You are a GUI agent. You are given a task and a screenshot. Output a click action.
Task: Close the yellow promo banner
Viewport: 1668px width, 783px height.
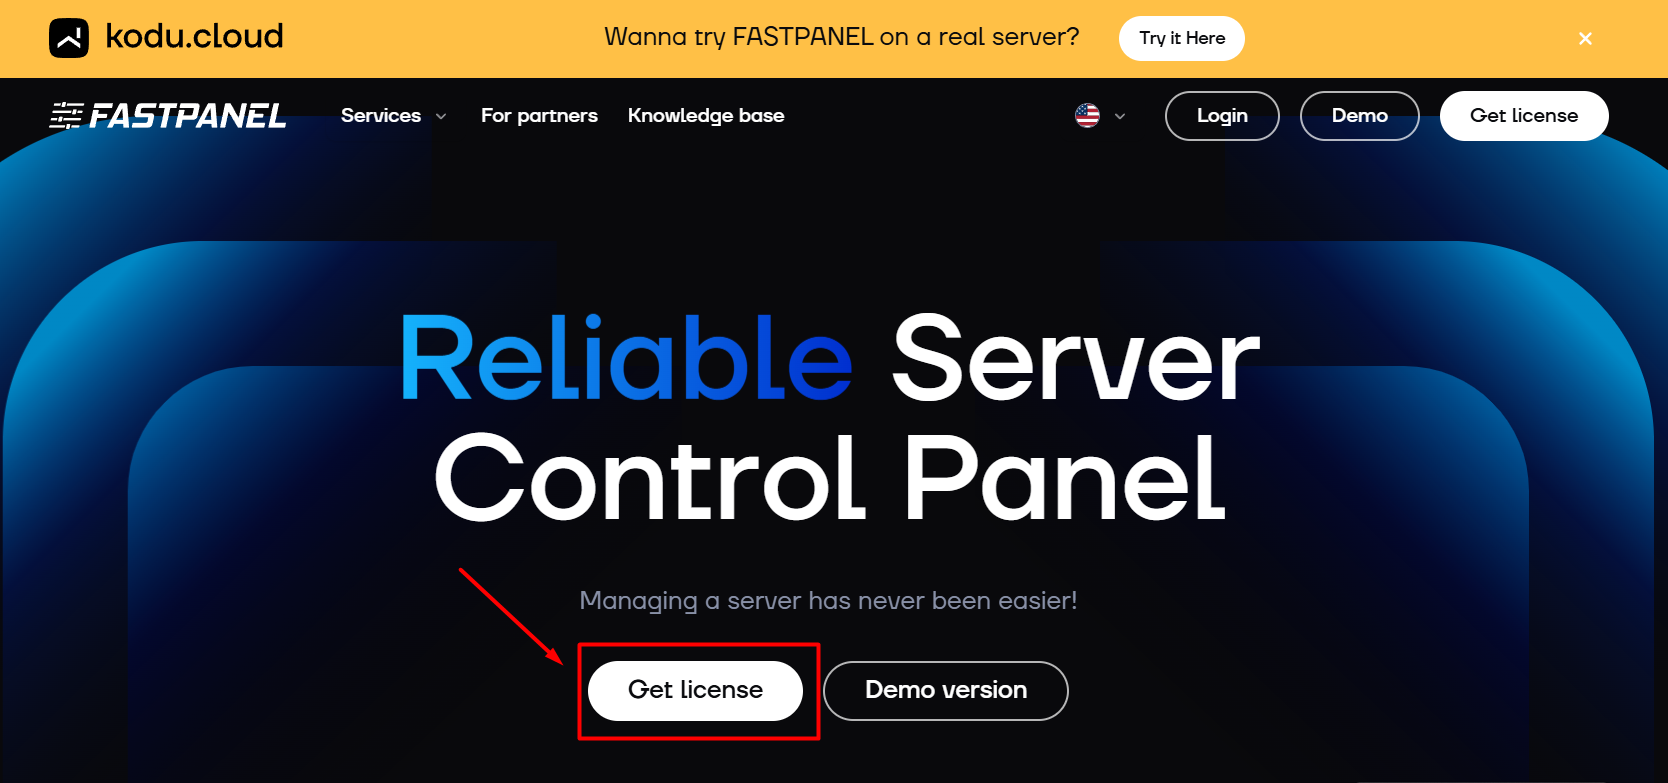[1585, 39]
